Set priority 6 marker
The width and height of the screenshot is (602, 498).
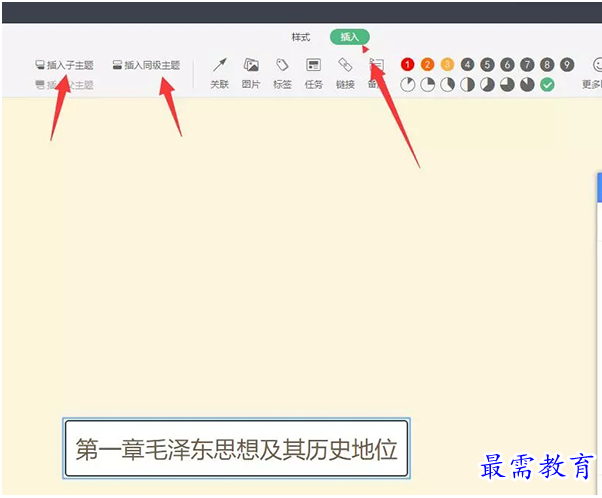(x=507, y=65)
